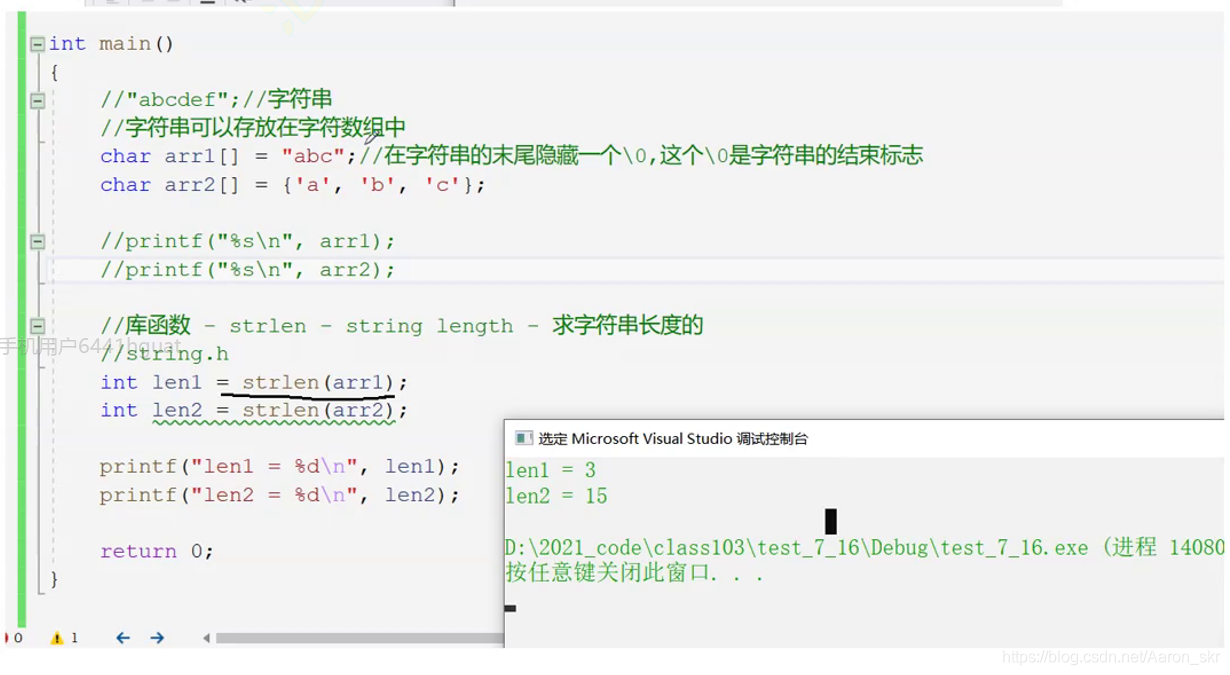The image size is (1230, 675).
Task: Collapse the //库函数 strlen comment block
Action: (x=37, y=326)
